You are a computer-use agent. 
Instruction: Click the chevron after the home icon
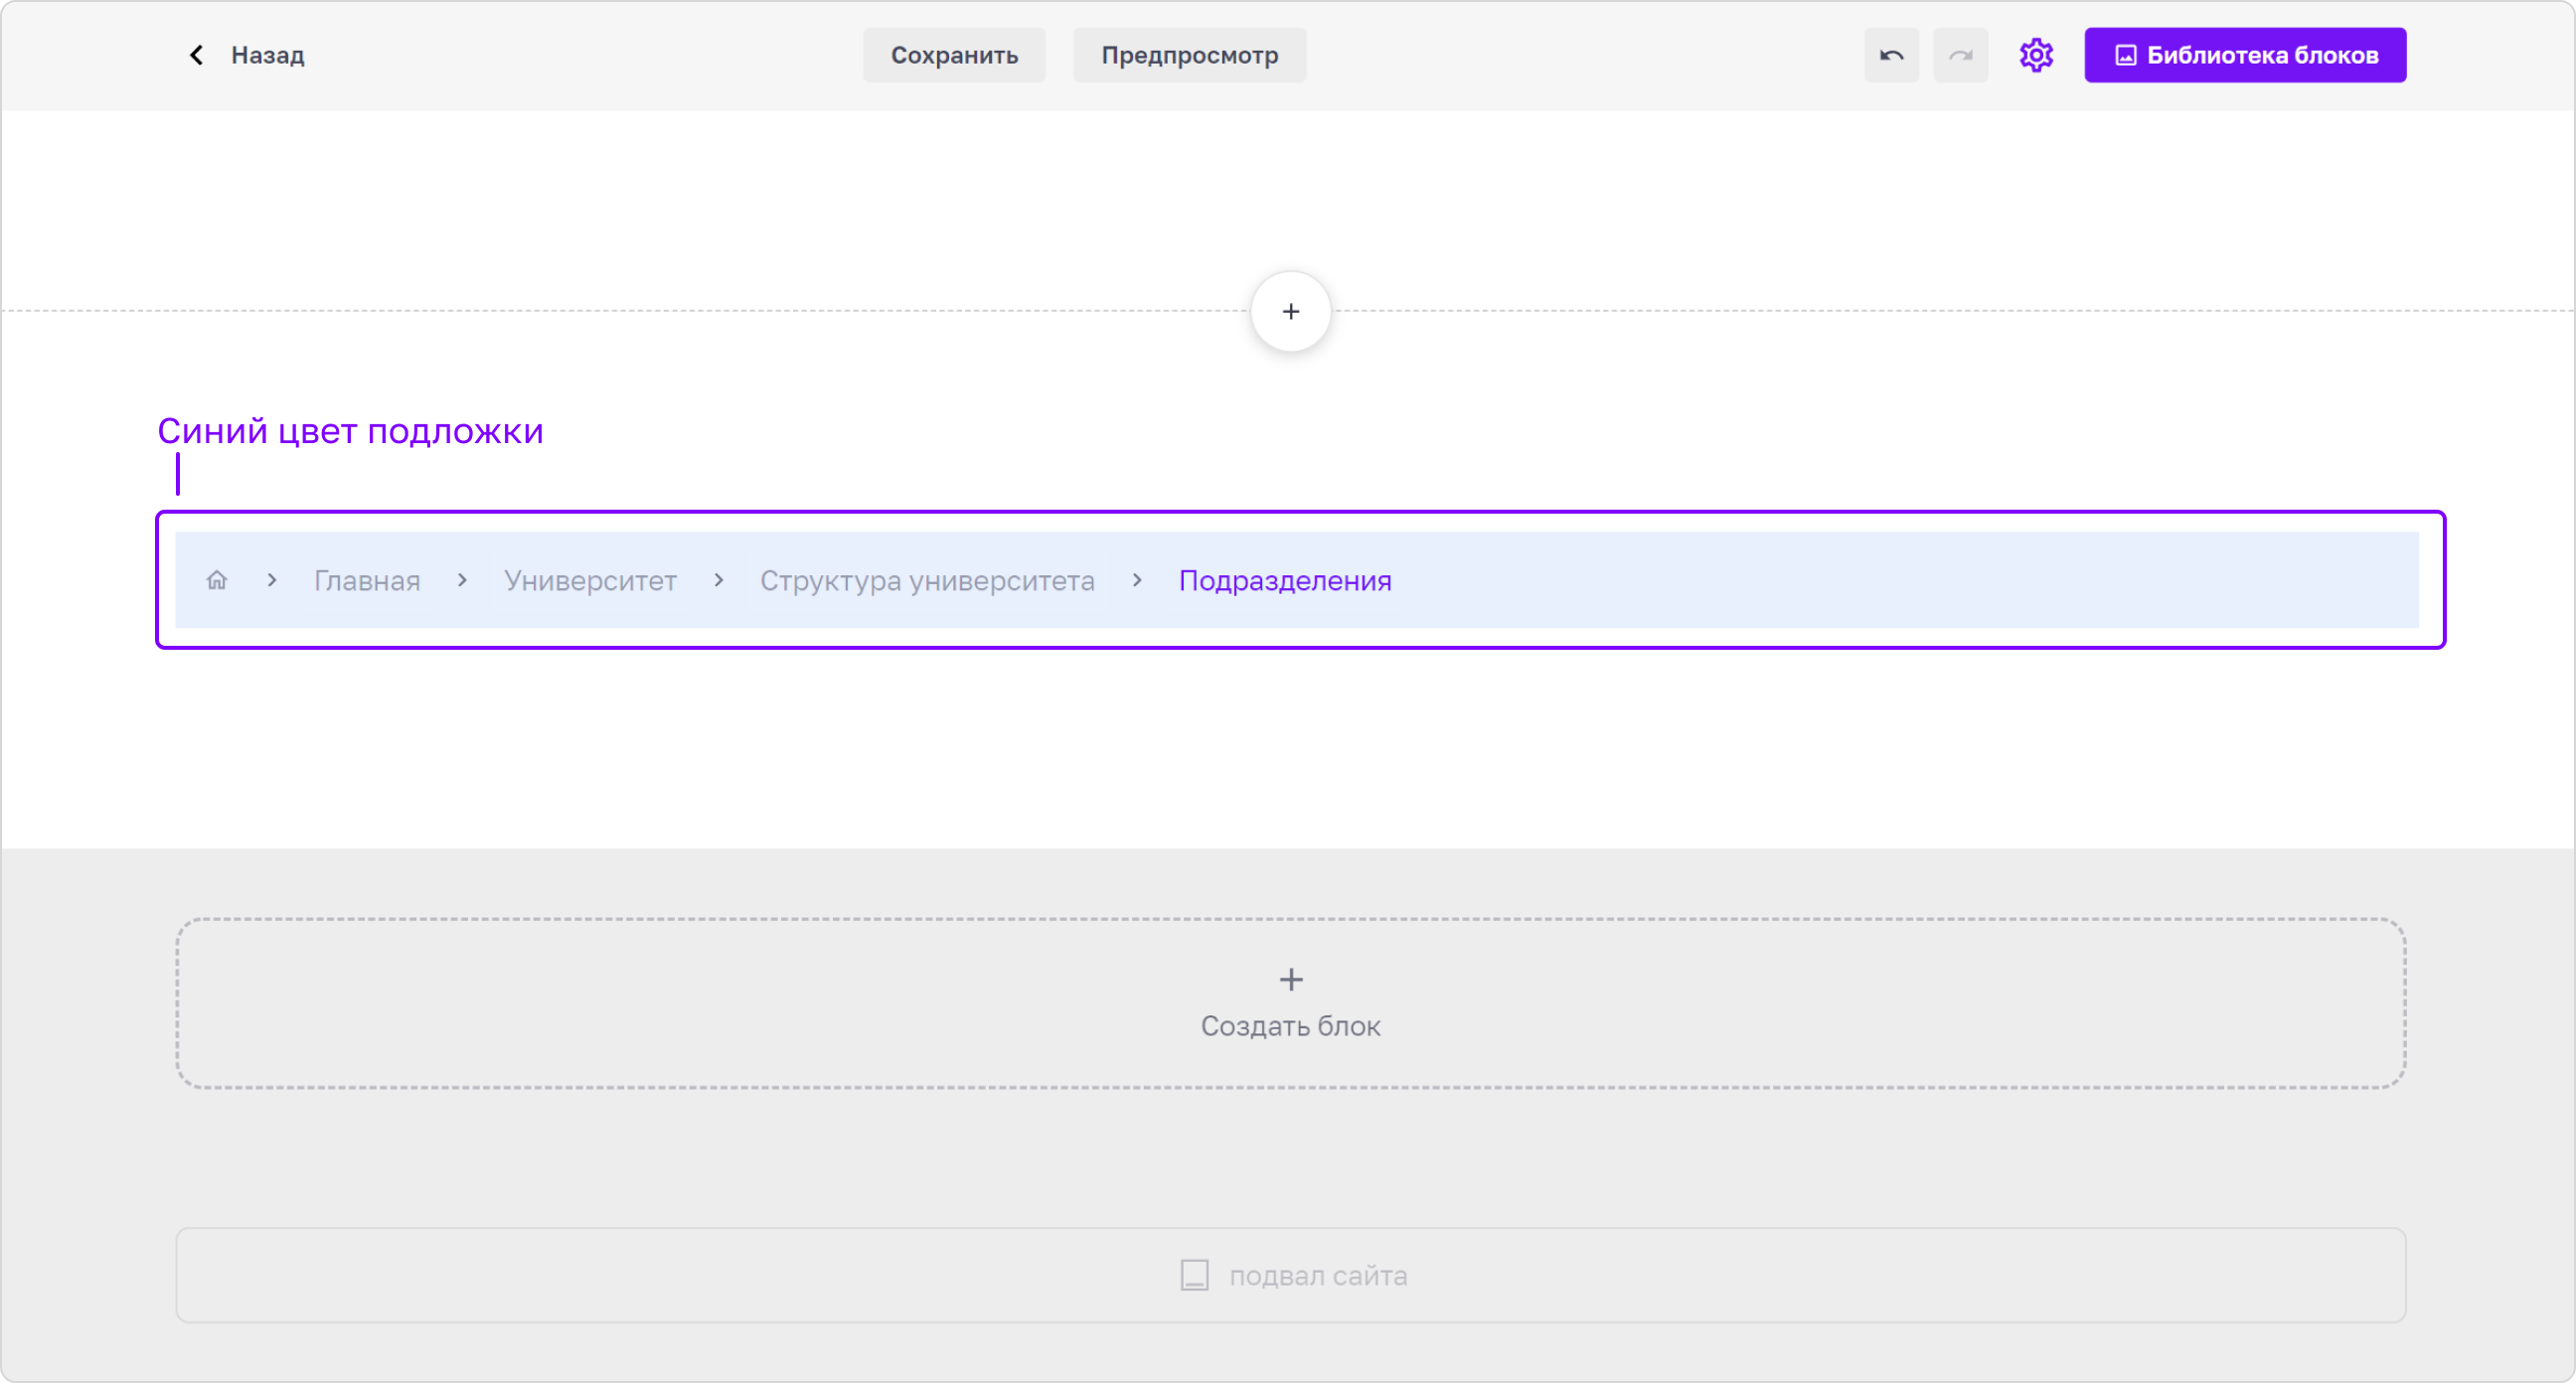[x=272, y=580]
